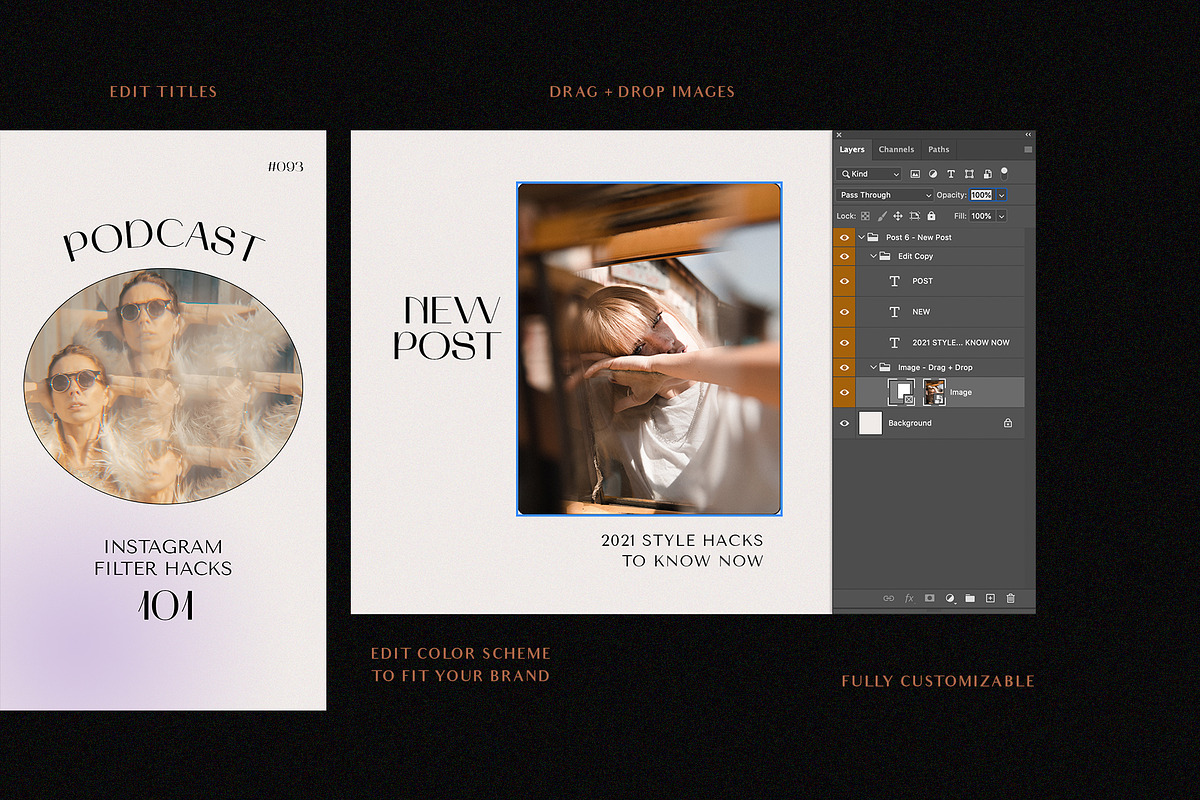The image size is (1200, 800).
Task: Hide the Edit Copy group
Action: click(844, 256)
